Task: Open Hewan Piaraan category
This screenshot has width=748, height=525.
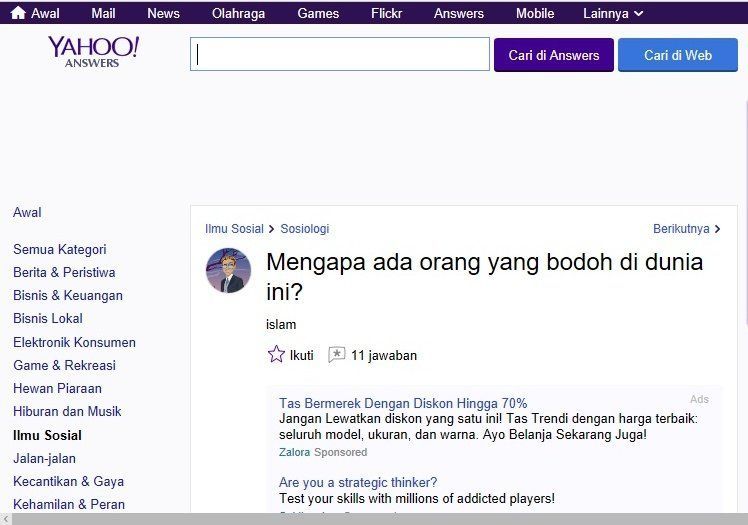Action: pos(57,389)
